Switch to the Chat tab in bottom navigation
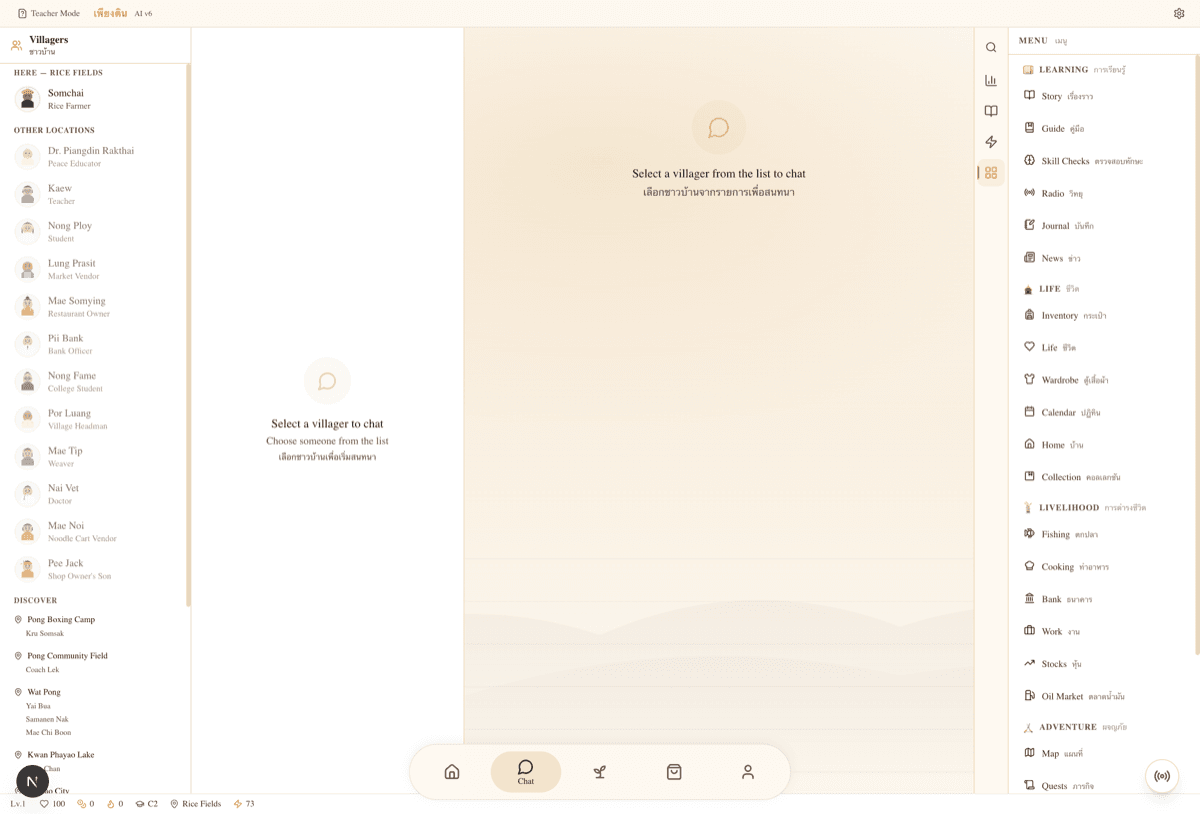The image size is (1200, 814). click(525, 771)
